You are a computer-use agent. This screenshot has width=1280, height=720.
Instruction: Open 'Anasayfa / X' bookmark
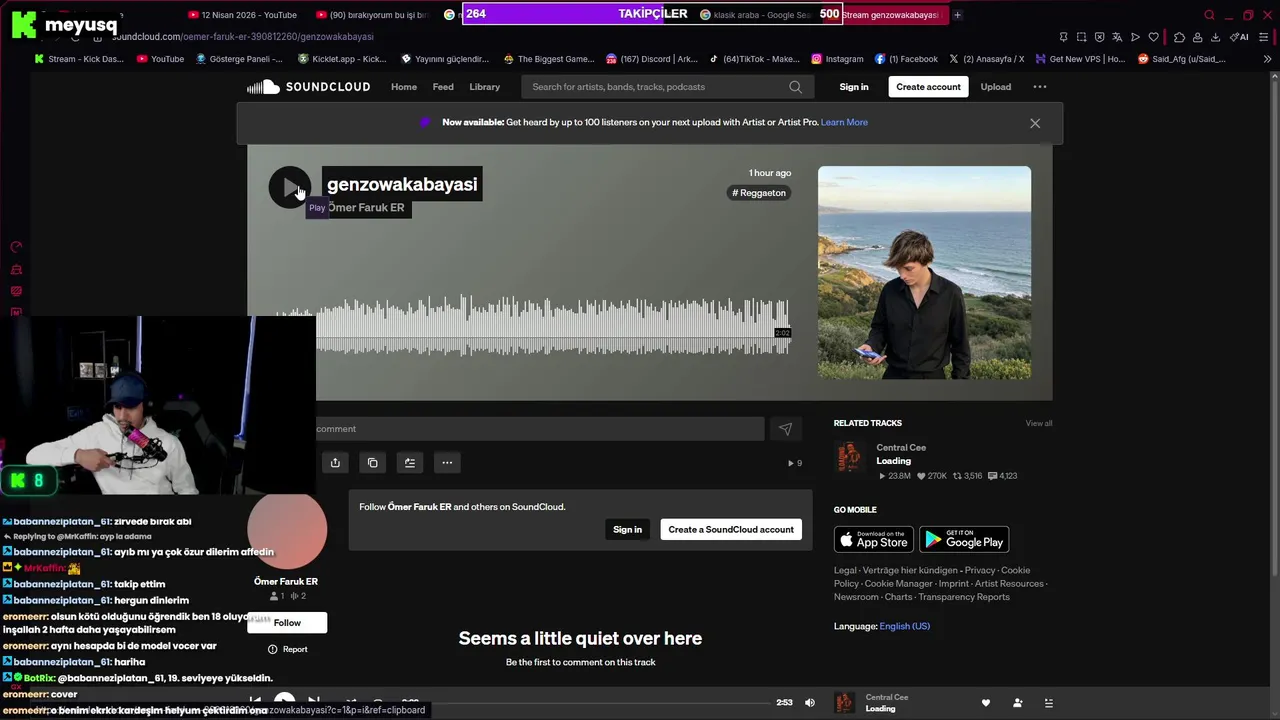[986, 59]
